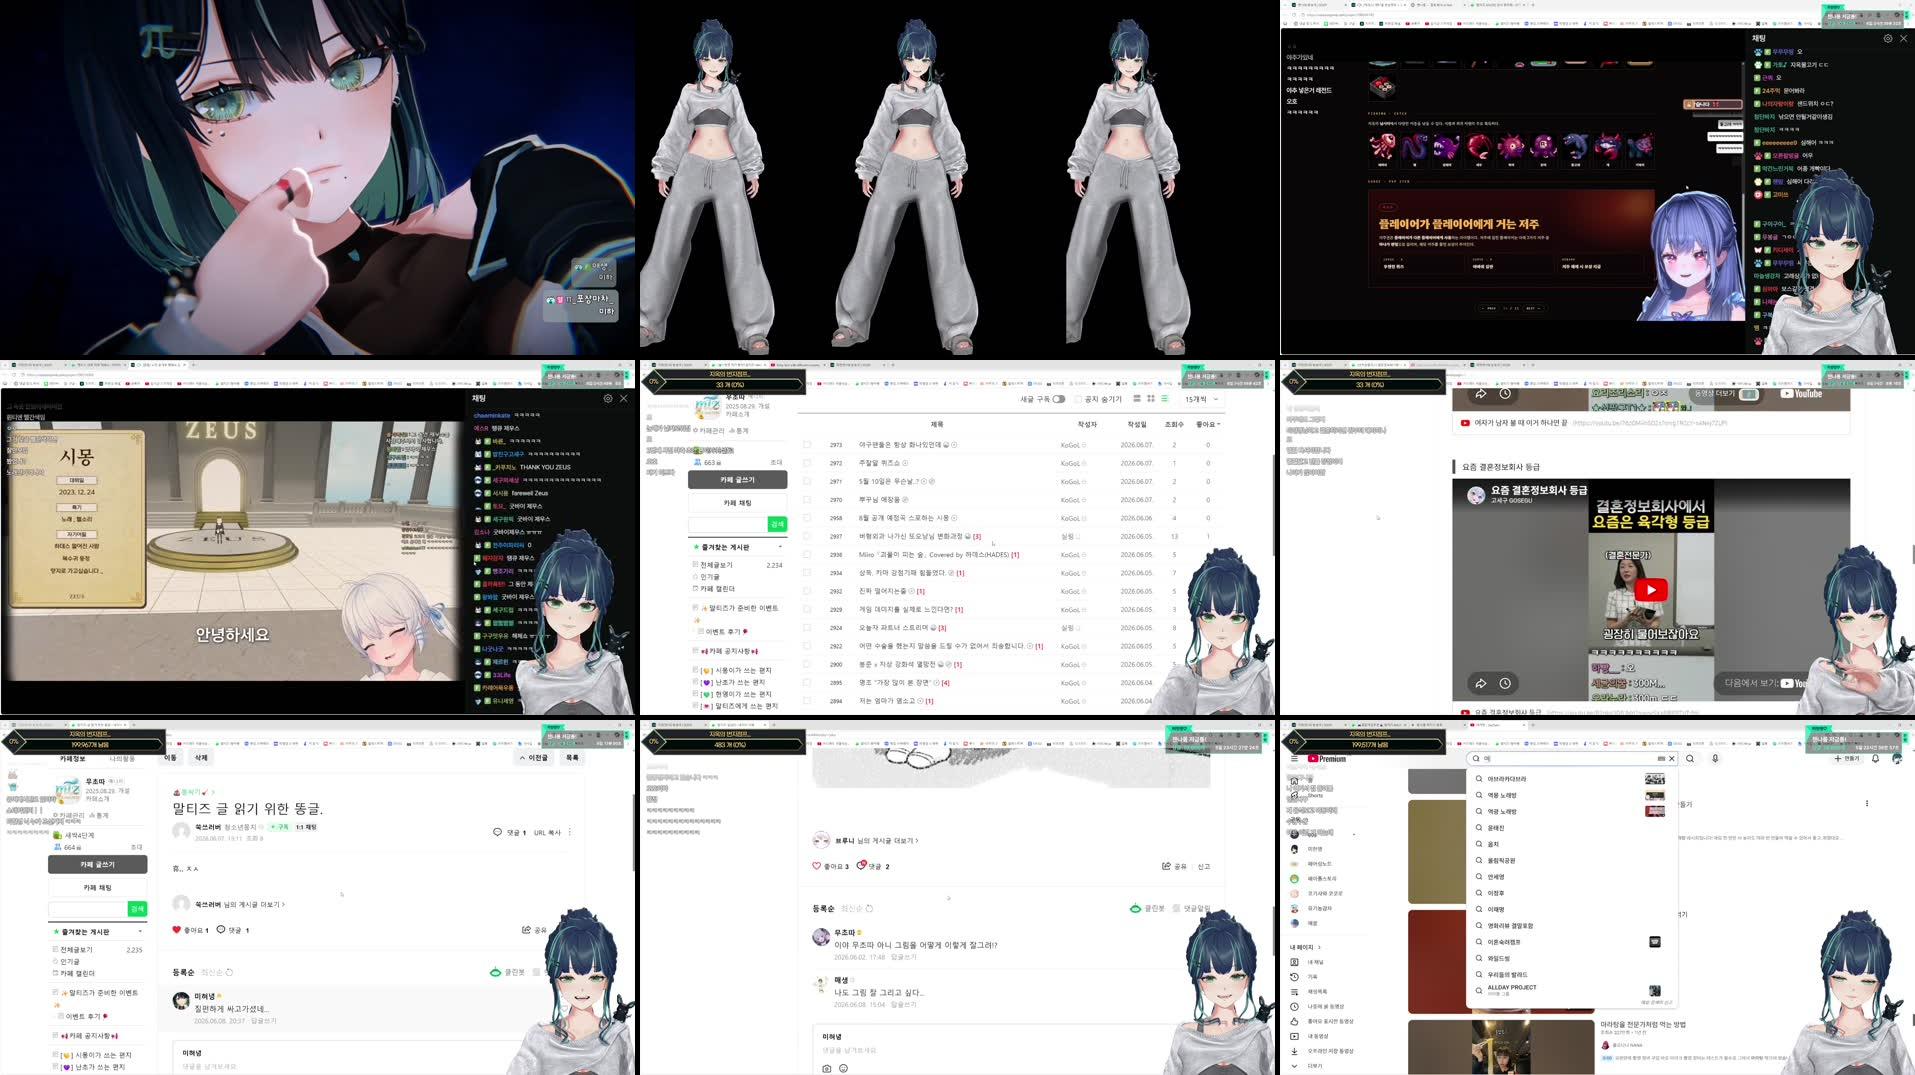Tick the checkbox for post 2973
Viewport: 1915px width, 1075px height.
(x=807, y=445)
